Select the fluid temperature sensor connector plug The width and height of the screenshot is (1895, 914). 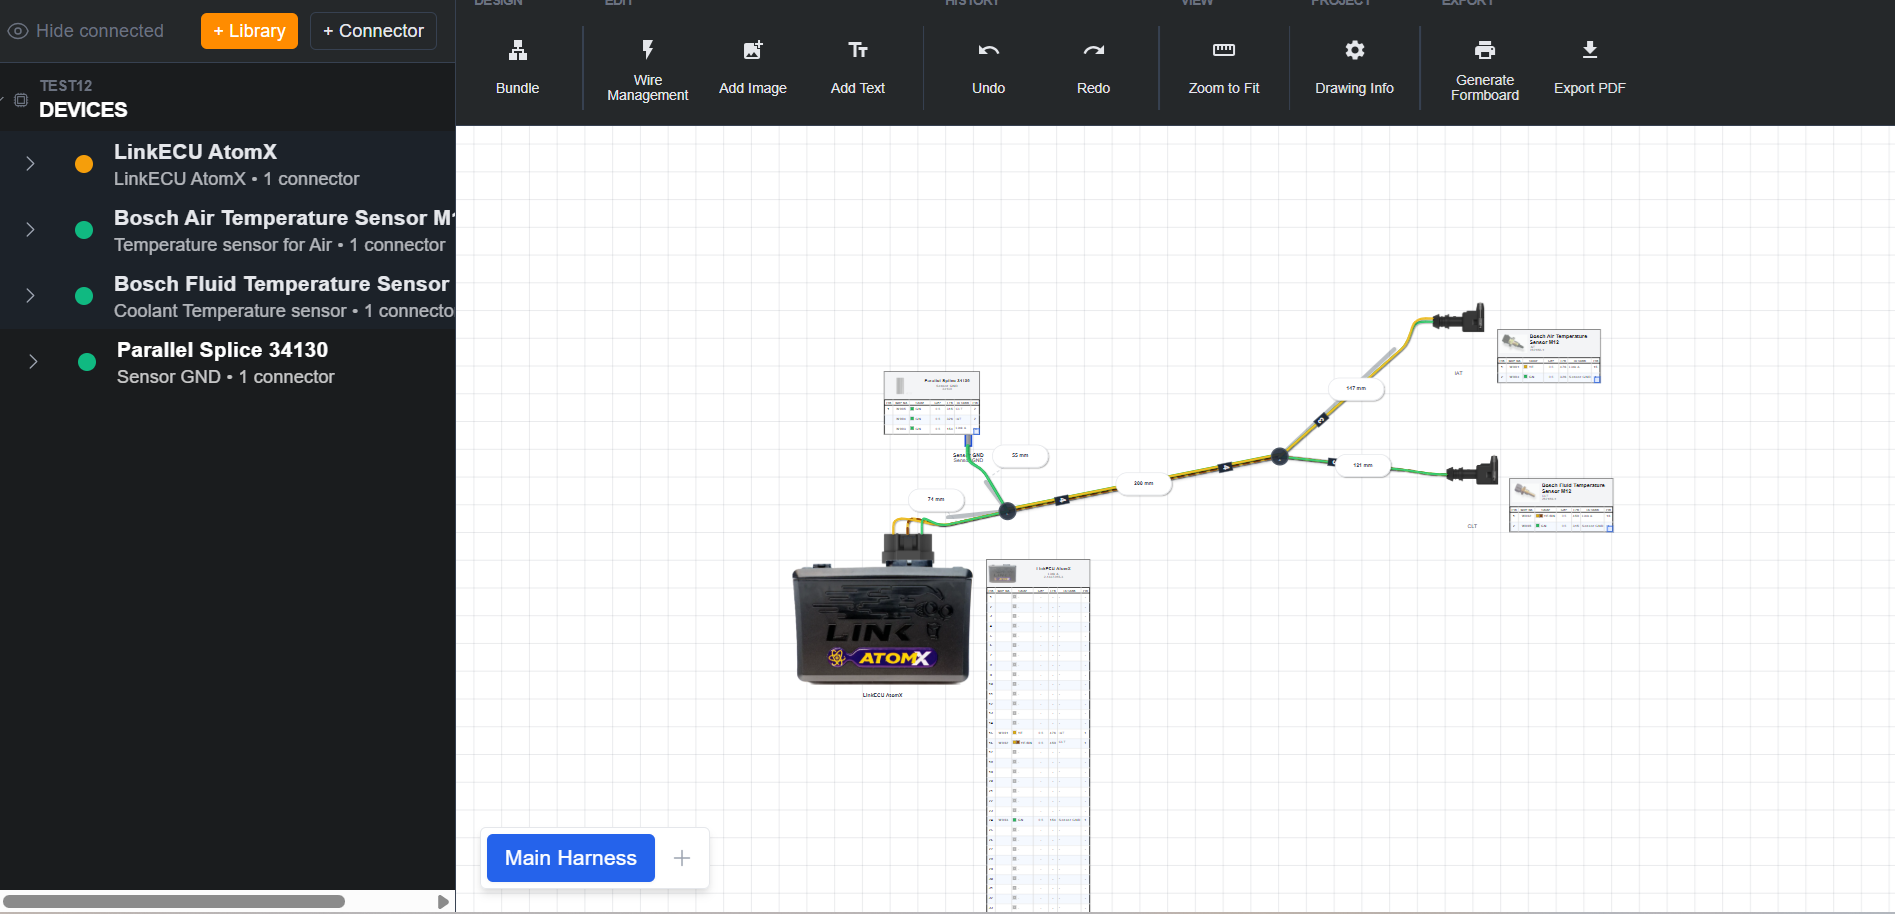click(1473, 472)
